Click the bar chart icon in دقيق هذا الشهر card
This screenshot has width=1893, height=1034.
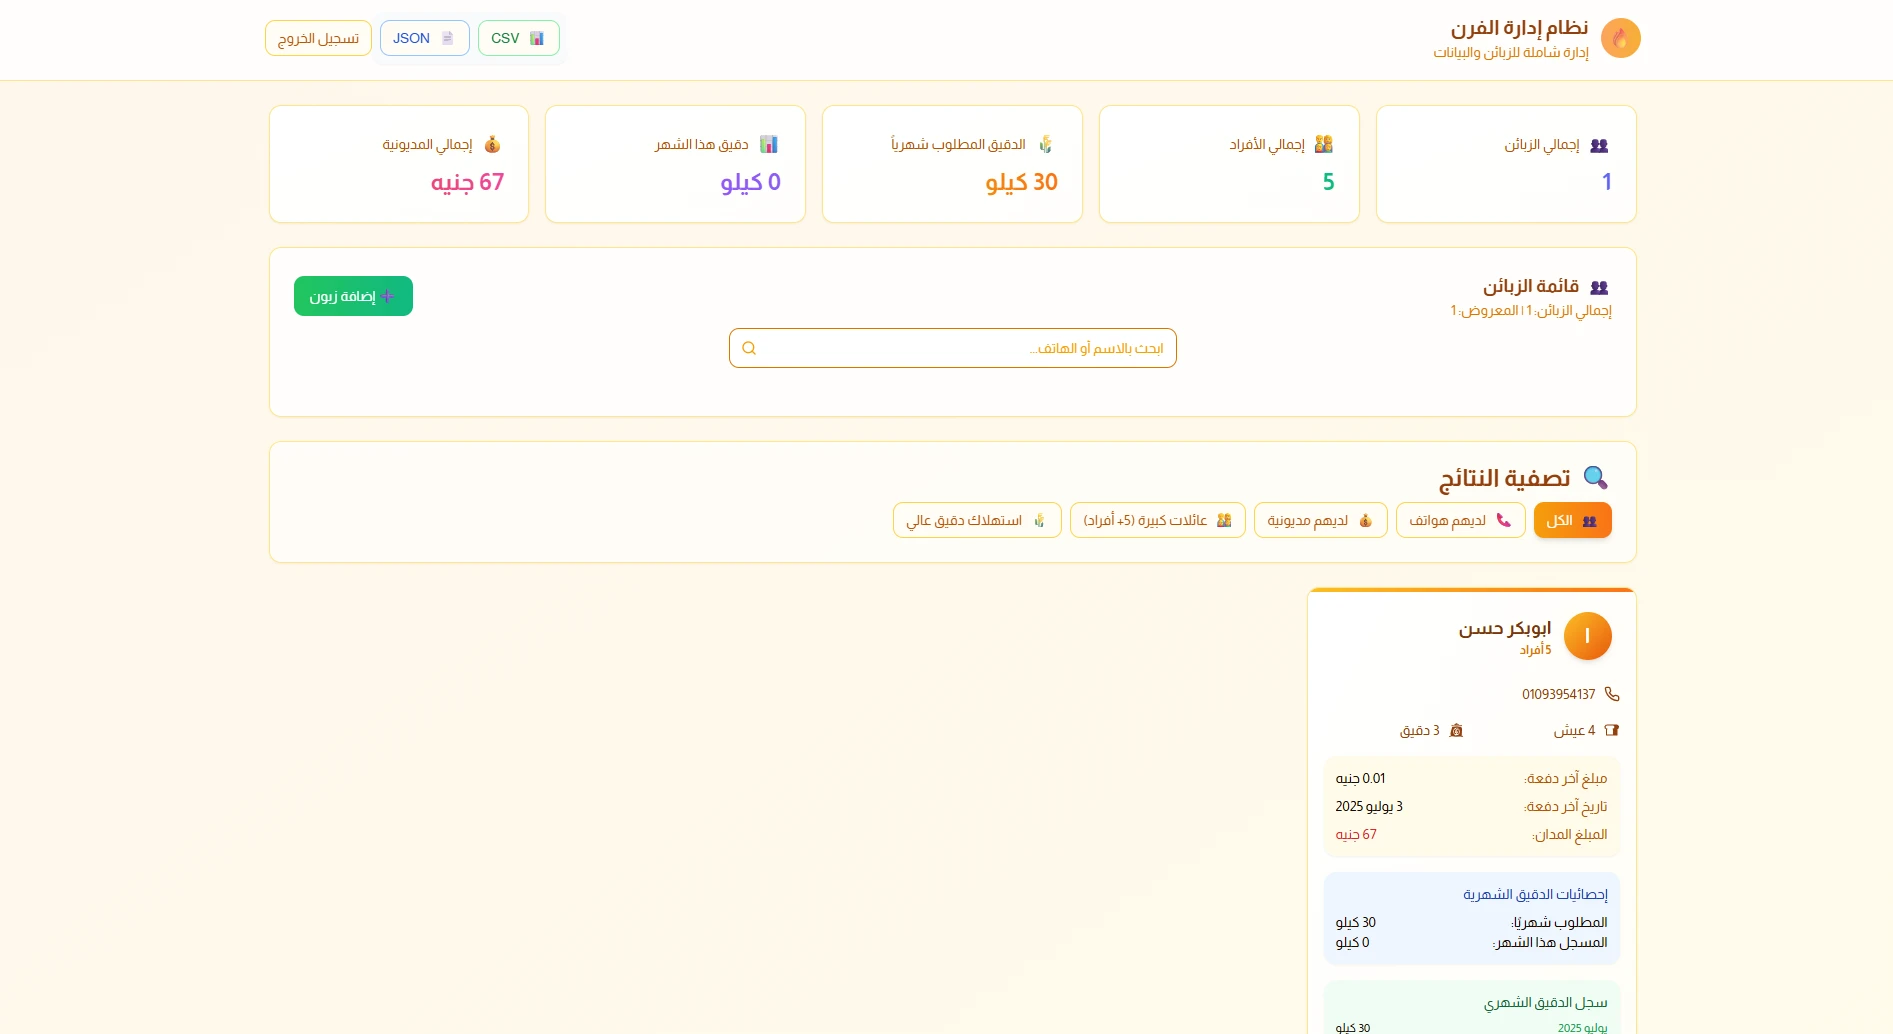point(768,145)
